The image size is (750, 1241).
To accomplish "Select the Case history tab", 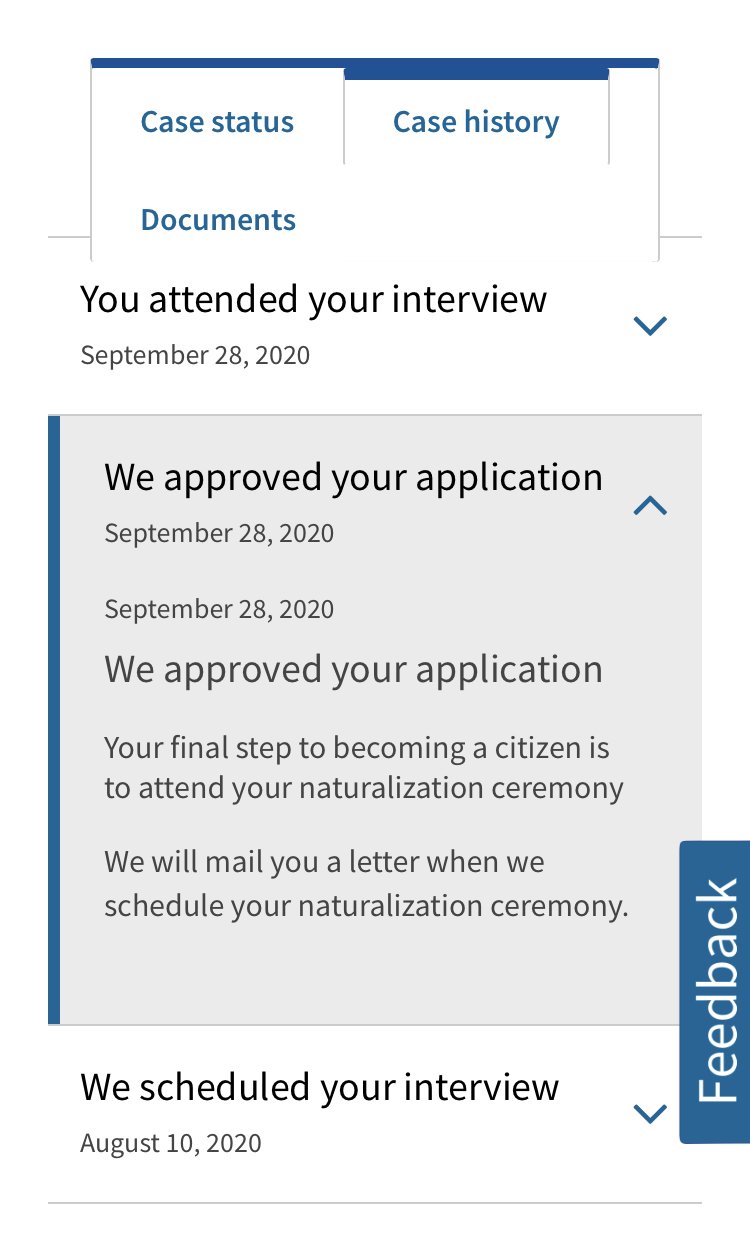I will (x=476, y=122).
